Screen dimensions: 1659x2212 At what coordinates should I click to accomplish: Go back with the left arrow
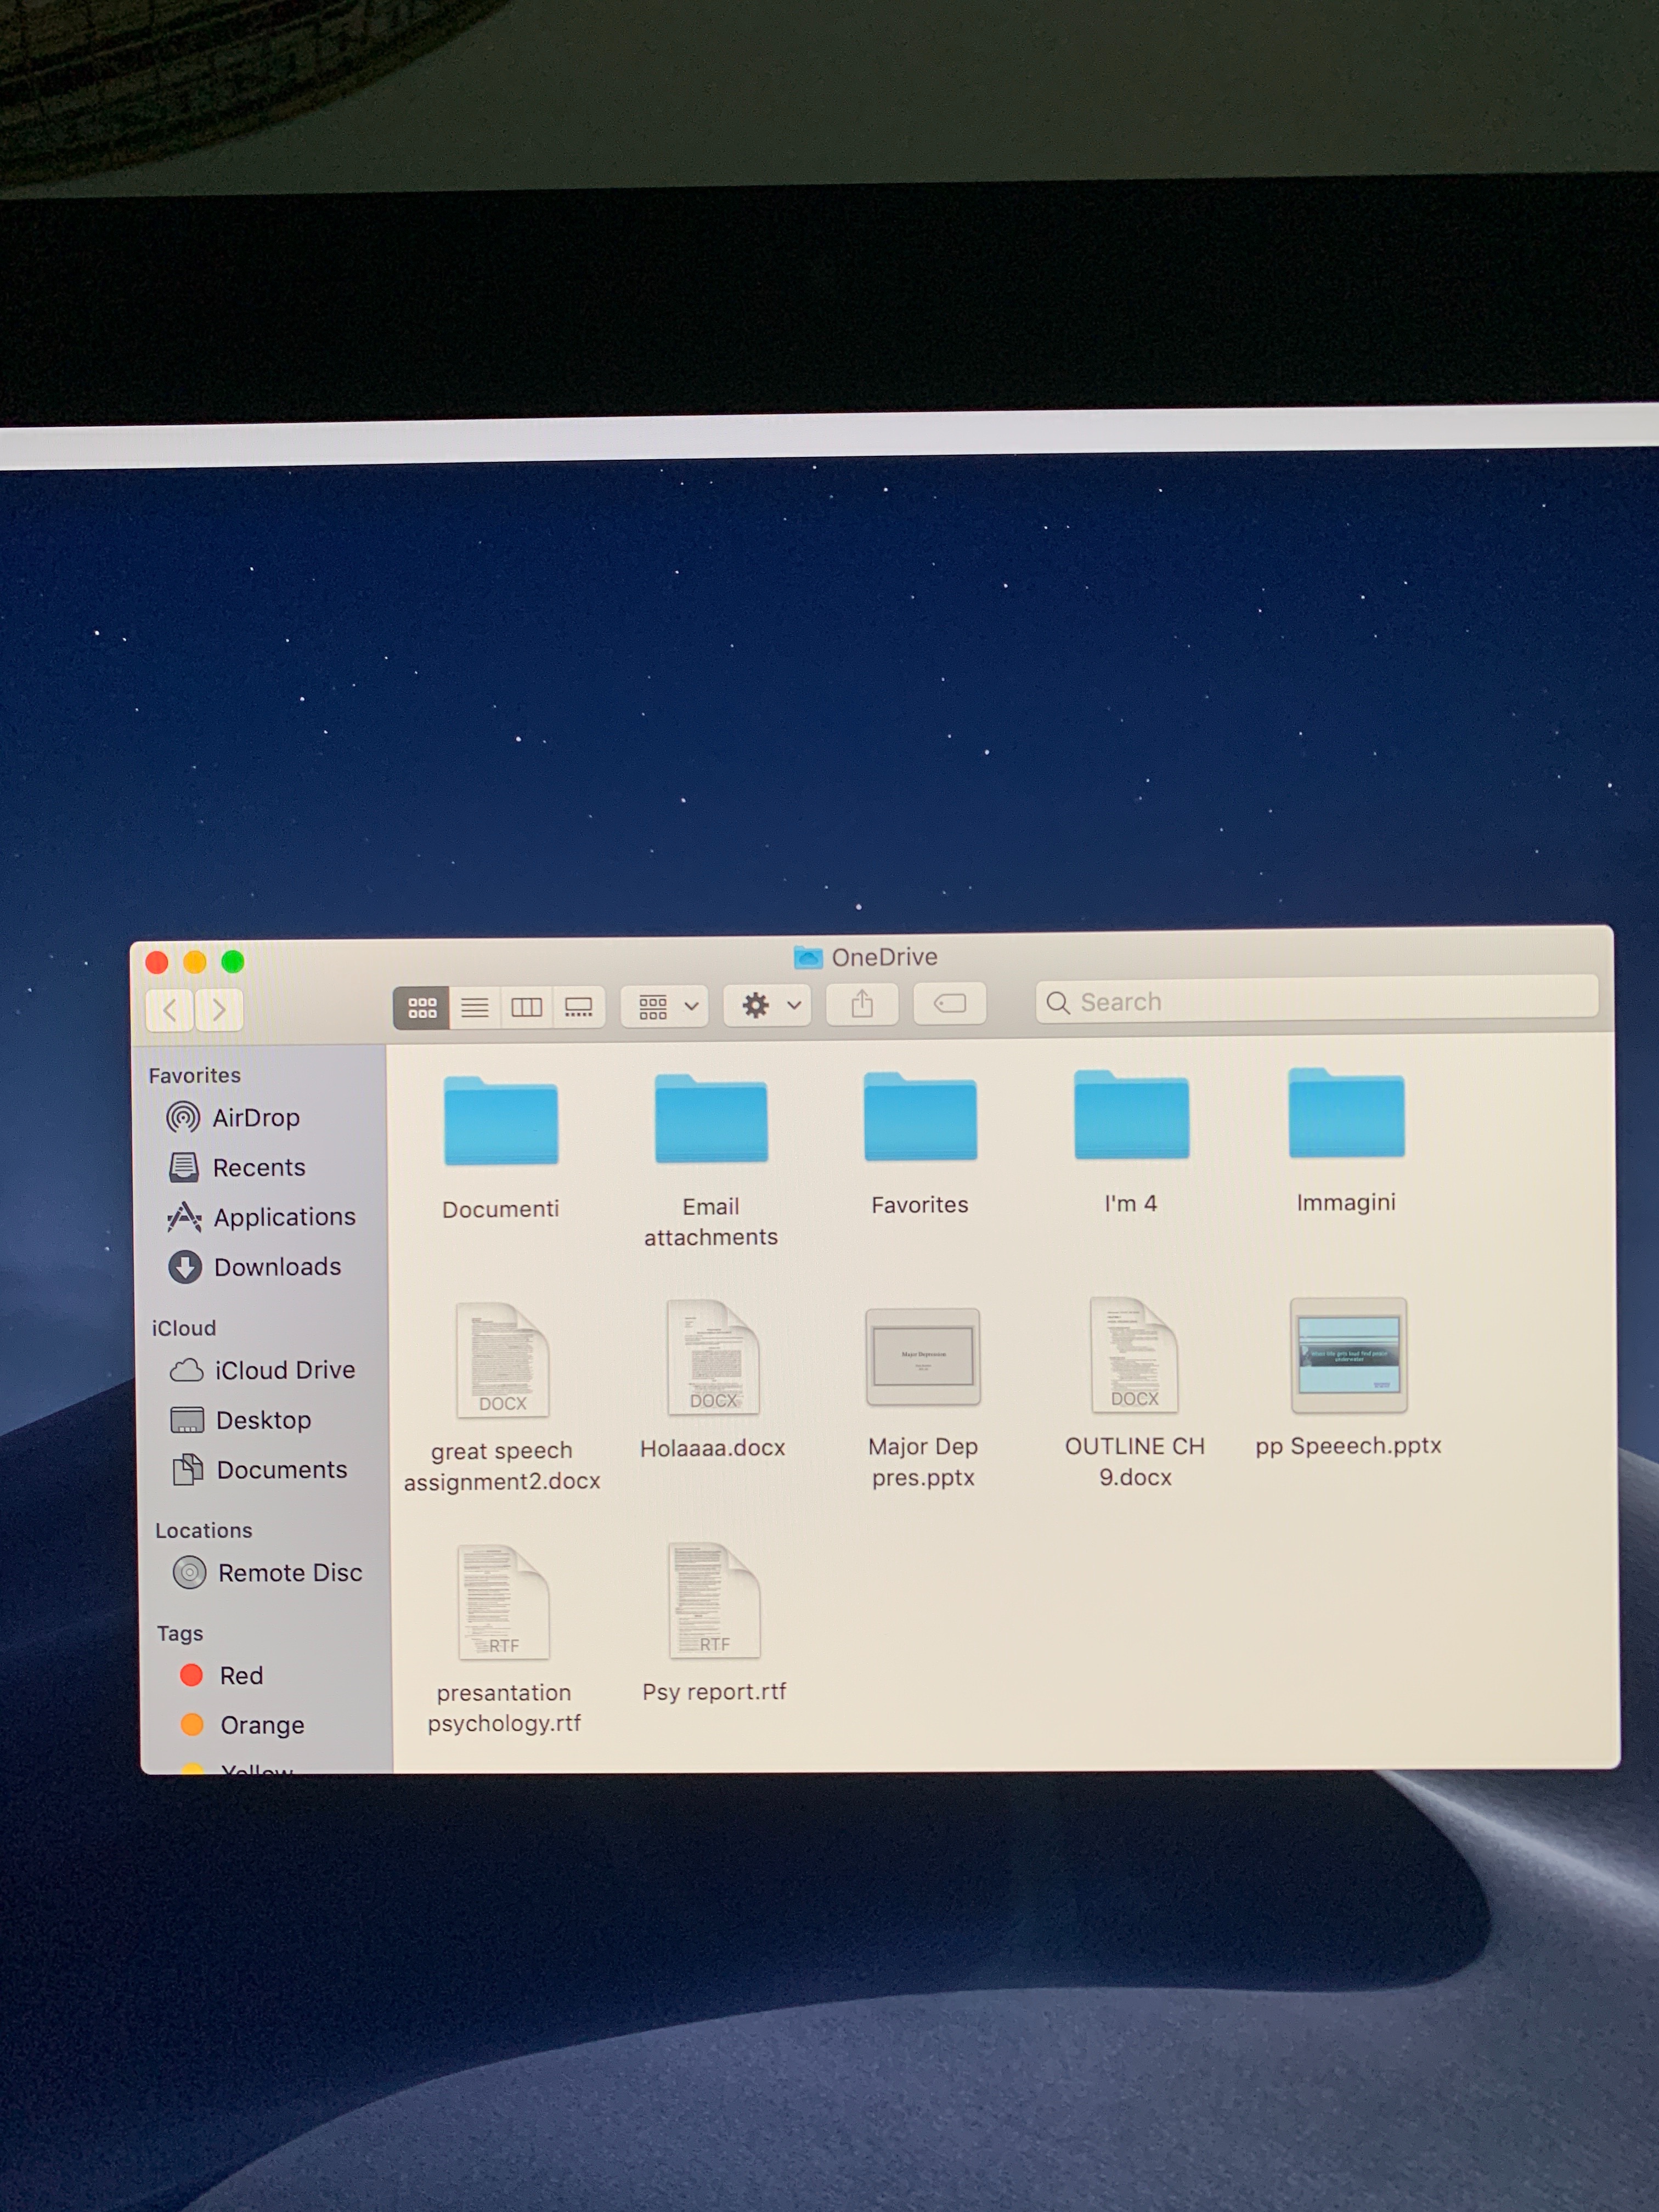(170, 1010)
